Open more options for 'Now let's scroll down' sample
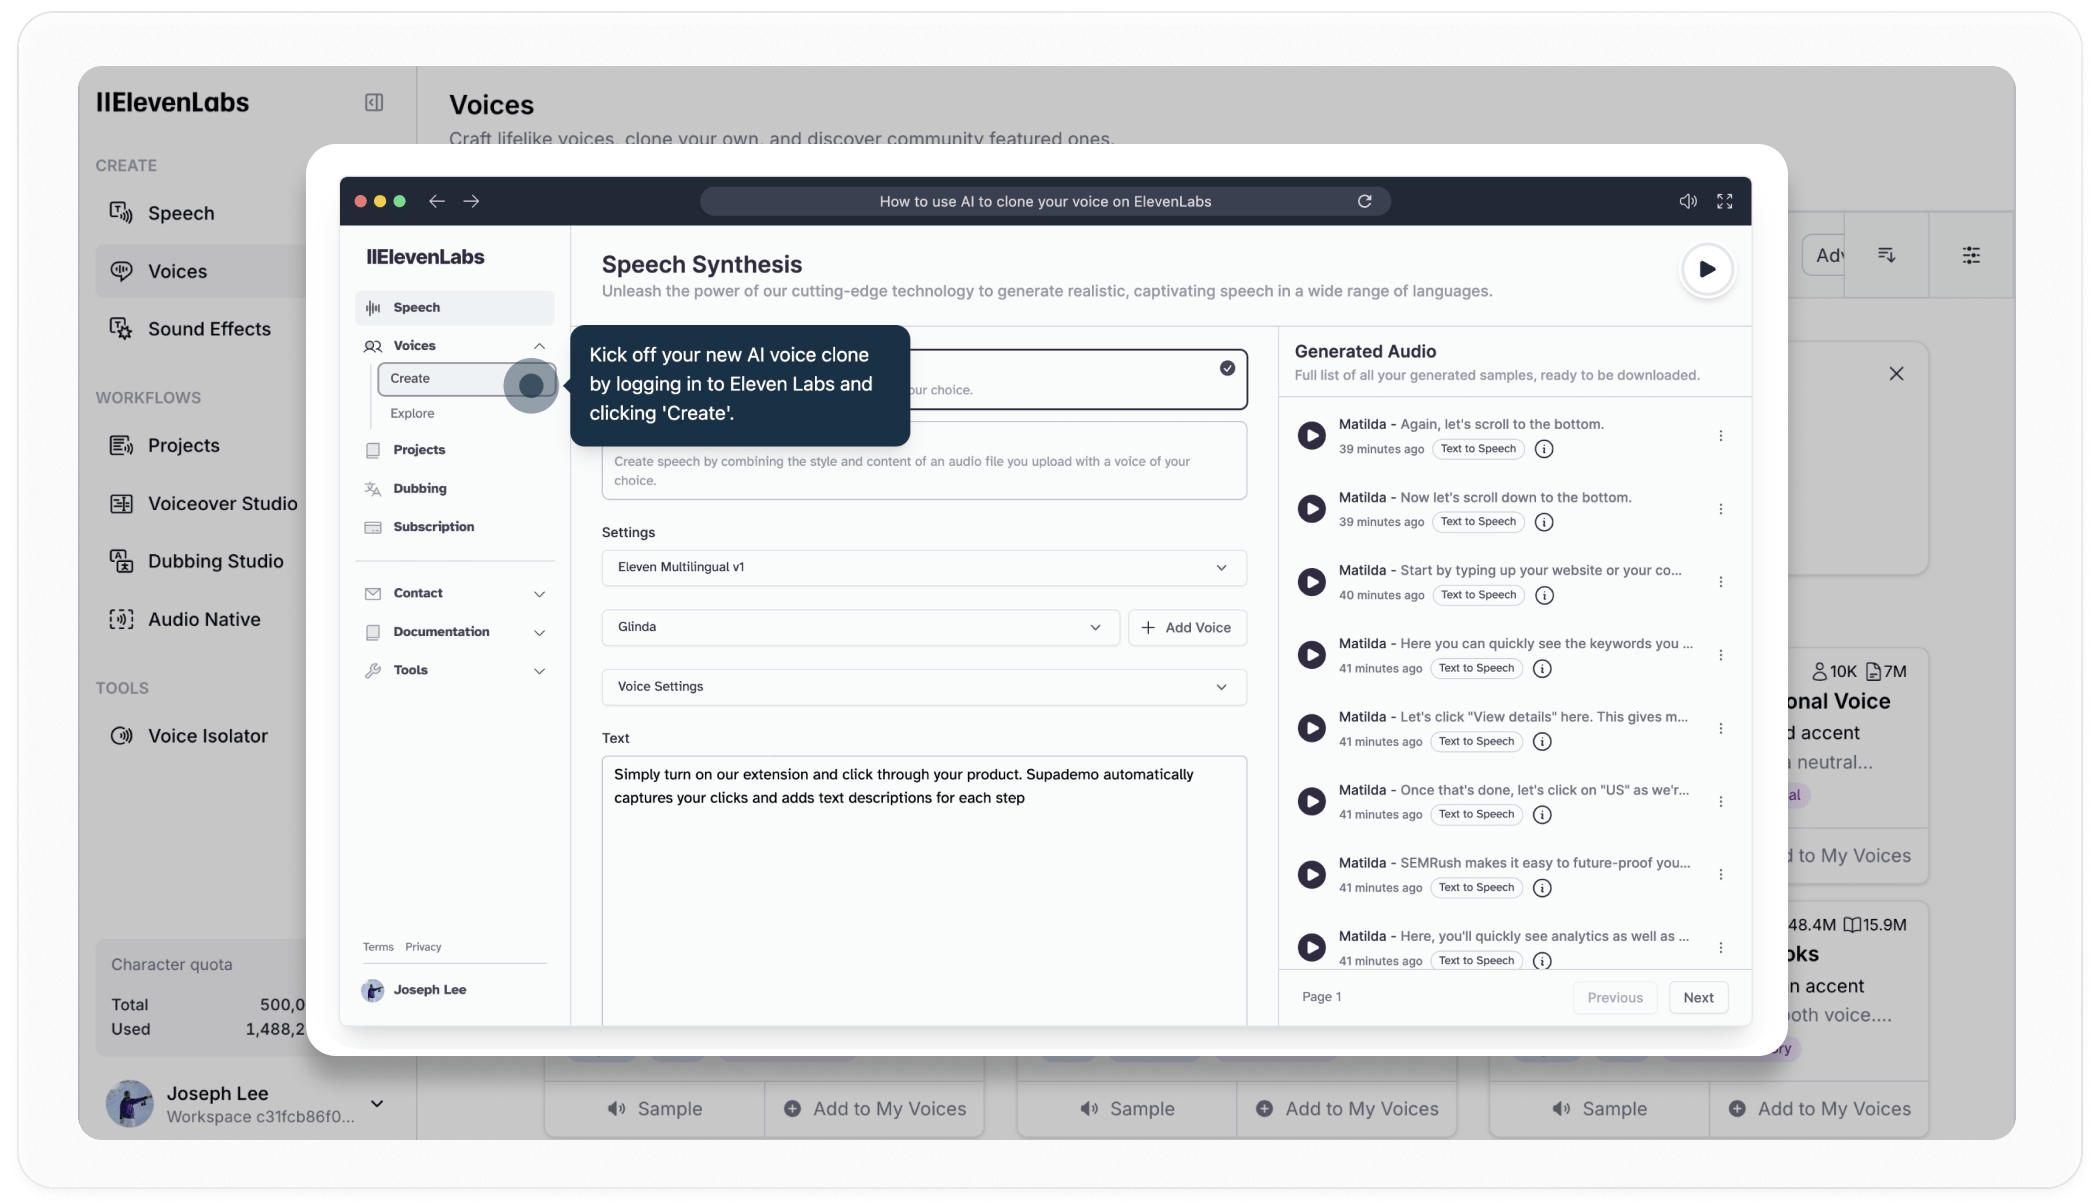This screenshot has height=1203, width=2091. coord(1720,508)
